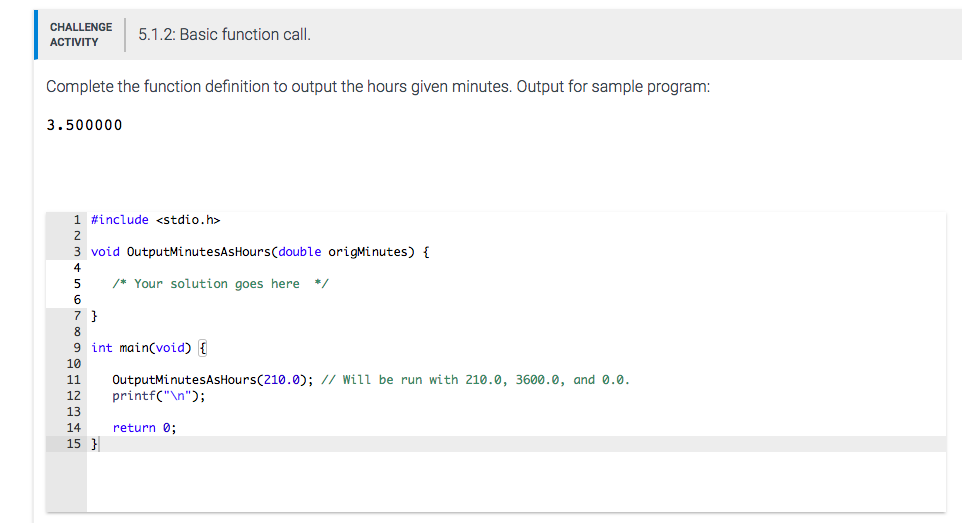
Task: Click the sample output '3.500000'
Action: [x=85, y=125]
